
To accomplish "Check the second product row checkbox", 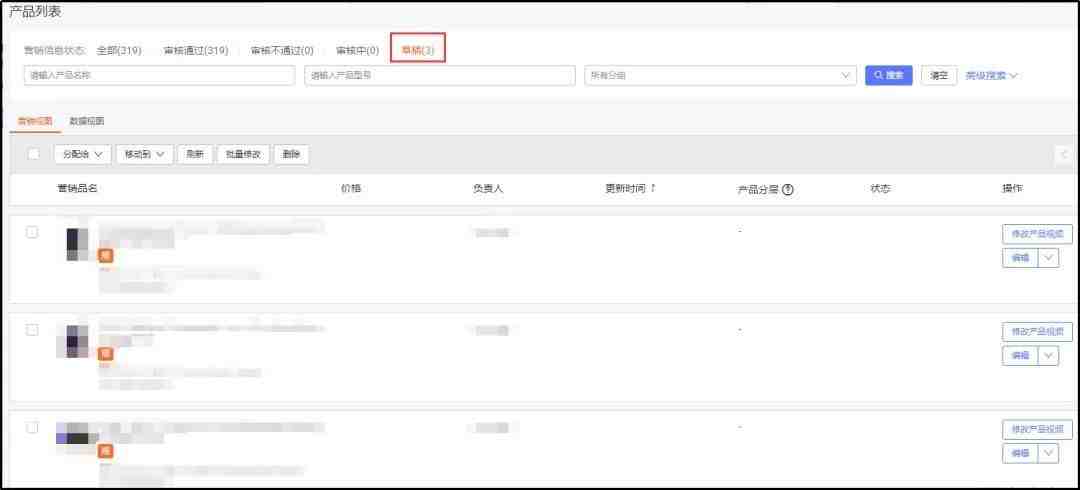I will [32, 330].
